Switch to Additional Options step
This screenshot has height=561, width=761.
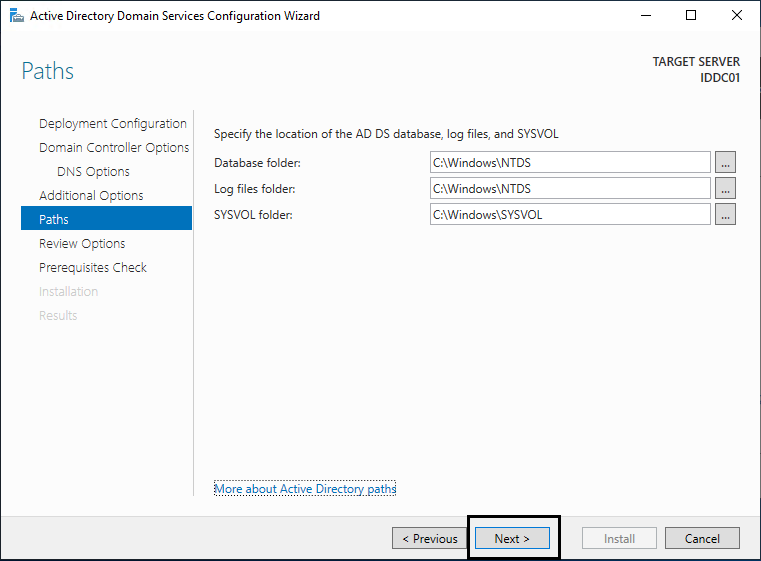pos(91,196)
